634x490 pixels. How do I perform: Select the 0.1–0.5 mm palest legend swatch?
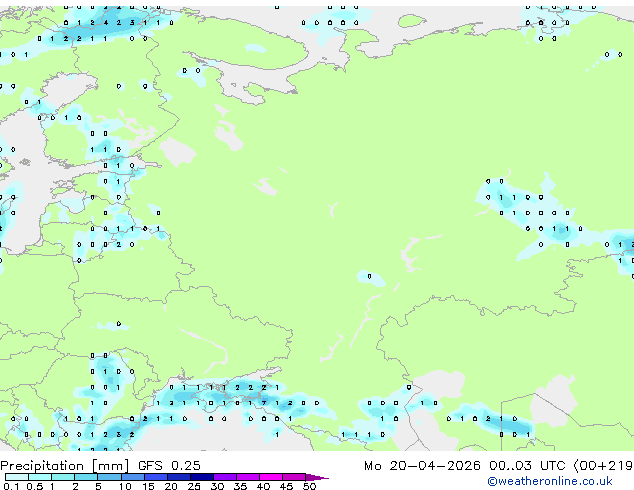pyautogui.click(x=17, y=477)
